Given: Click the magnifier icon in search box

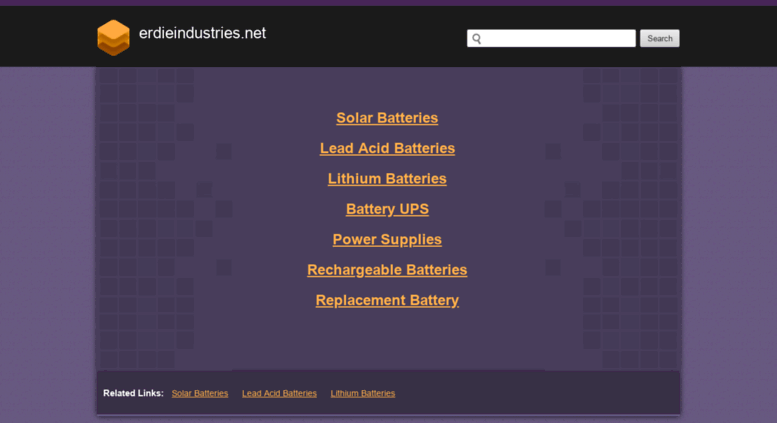Looking at the screenshot, I should 477,39.
